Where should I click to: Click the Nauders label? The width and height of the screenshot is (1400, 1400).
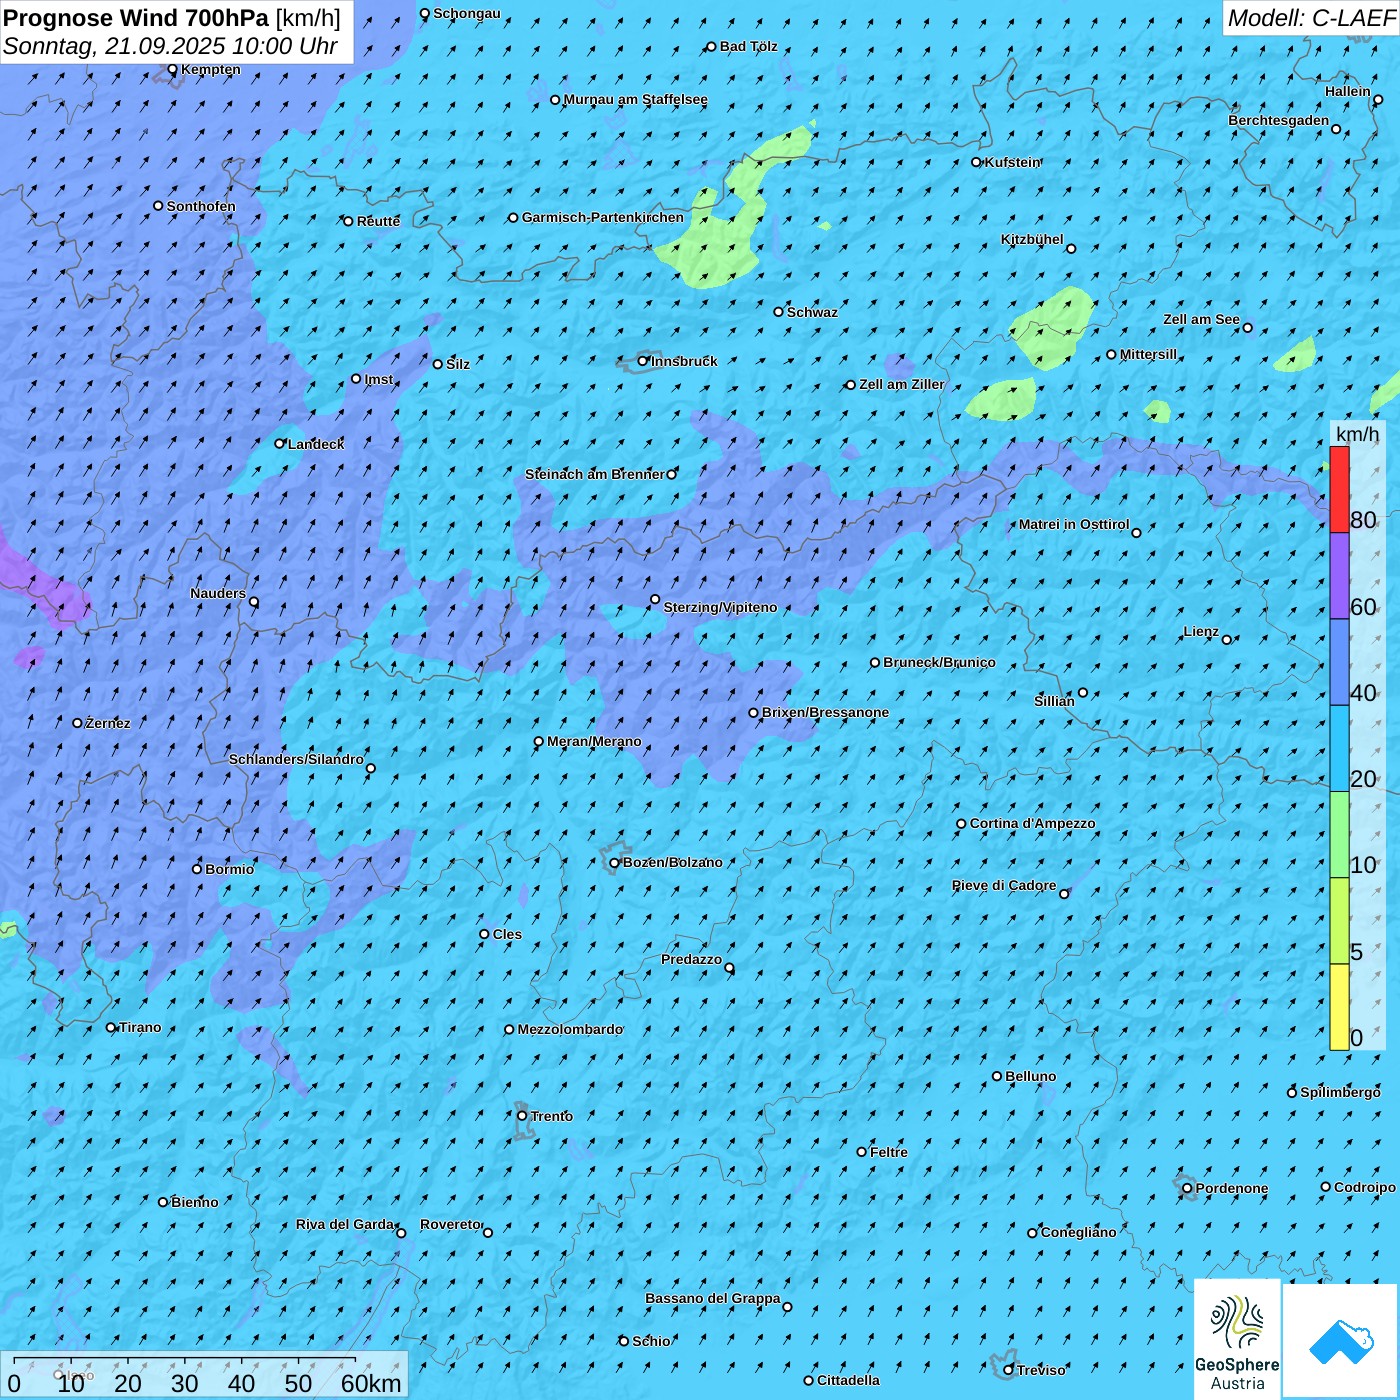pos(218,593)
